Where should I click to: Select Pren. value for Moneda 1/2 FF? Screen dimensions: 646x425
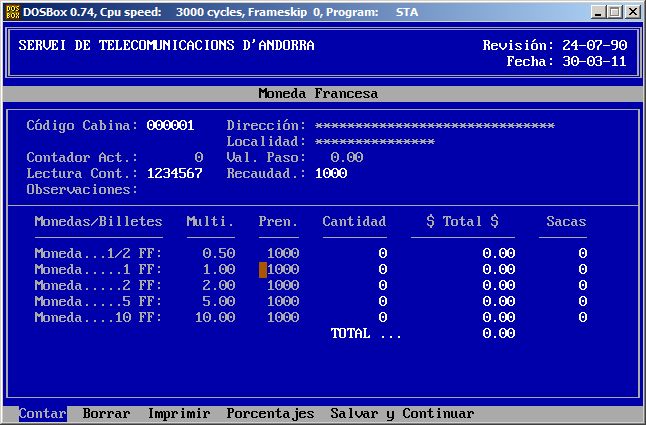pyautogui.click(x=282, y=254)
